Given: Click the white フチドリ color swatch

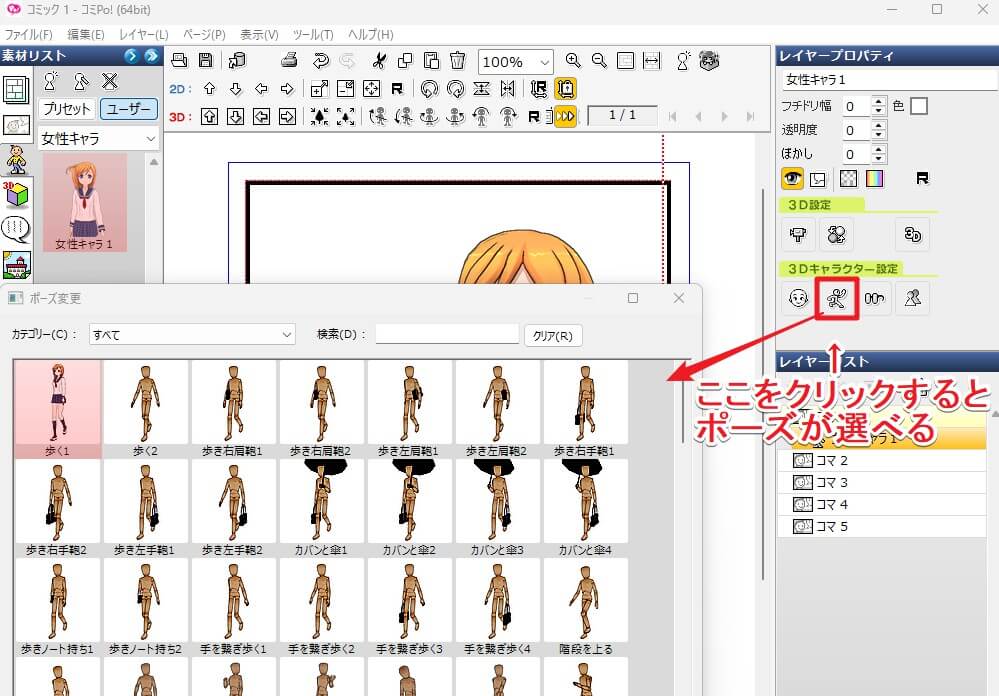Looking at the screenshot, I should point(919,106).
